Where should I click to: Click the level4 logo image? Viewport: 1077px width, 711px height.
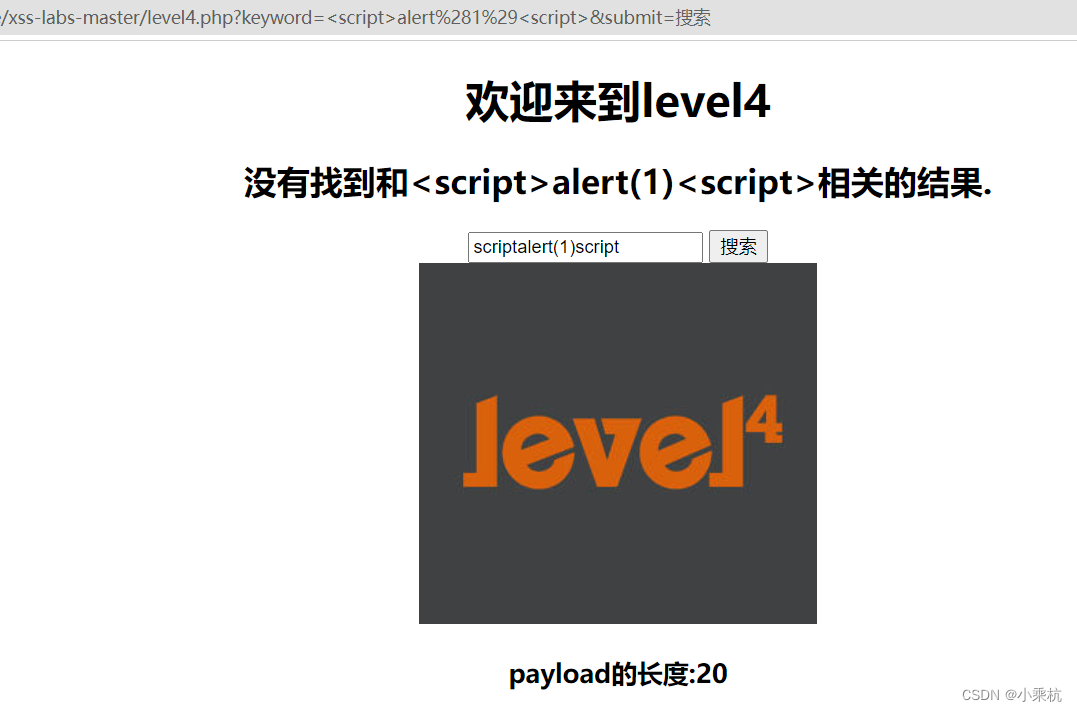click(x=617, y=443)
